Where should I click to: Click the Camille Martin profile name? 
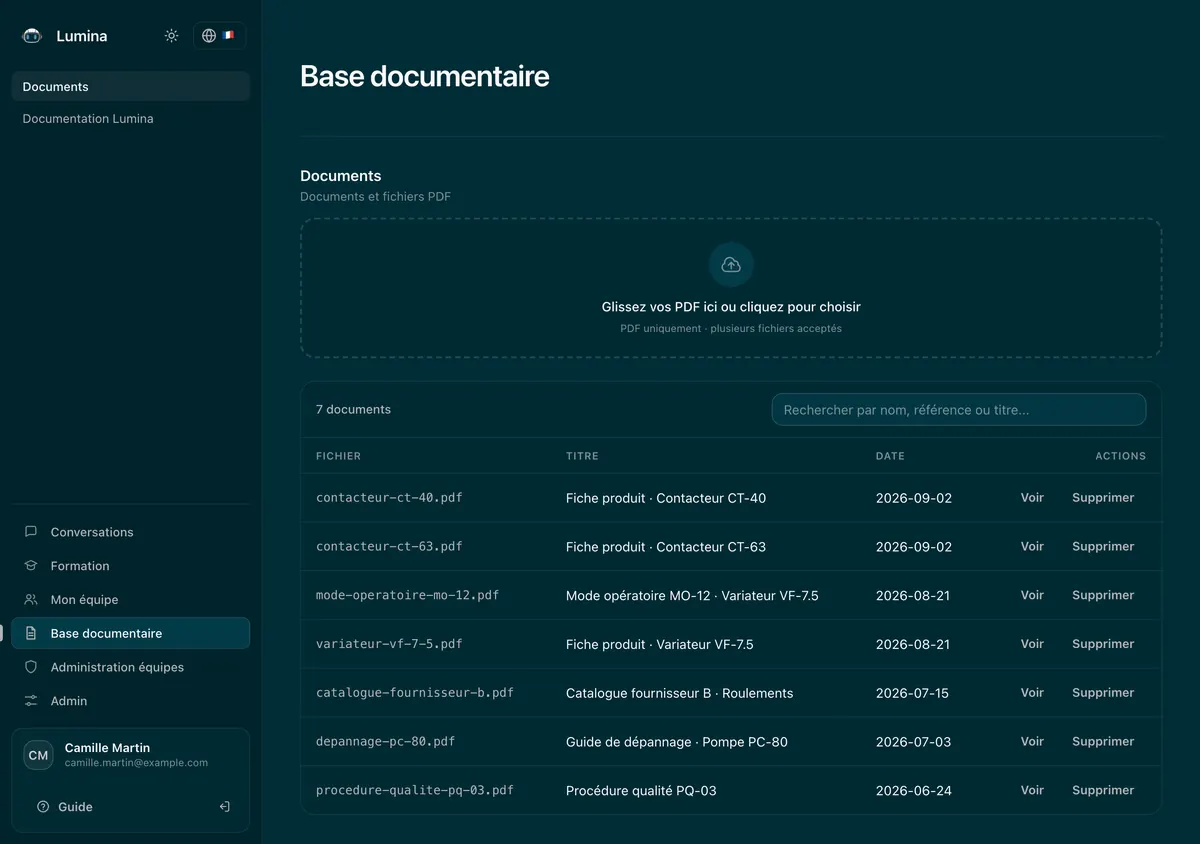coord(107,748)
